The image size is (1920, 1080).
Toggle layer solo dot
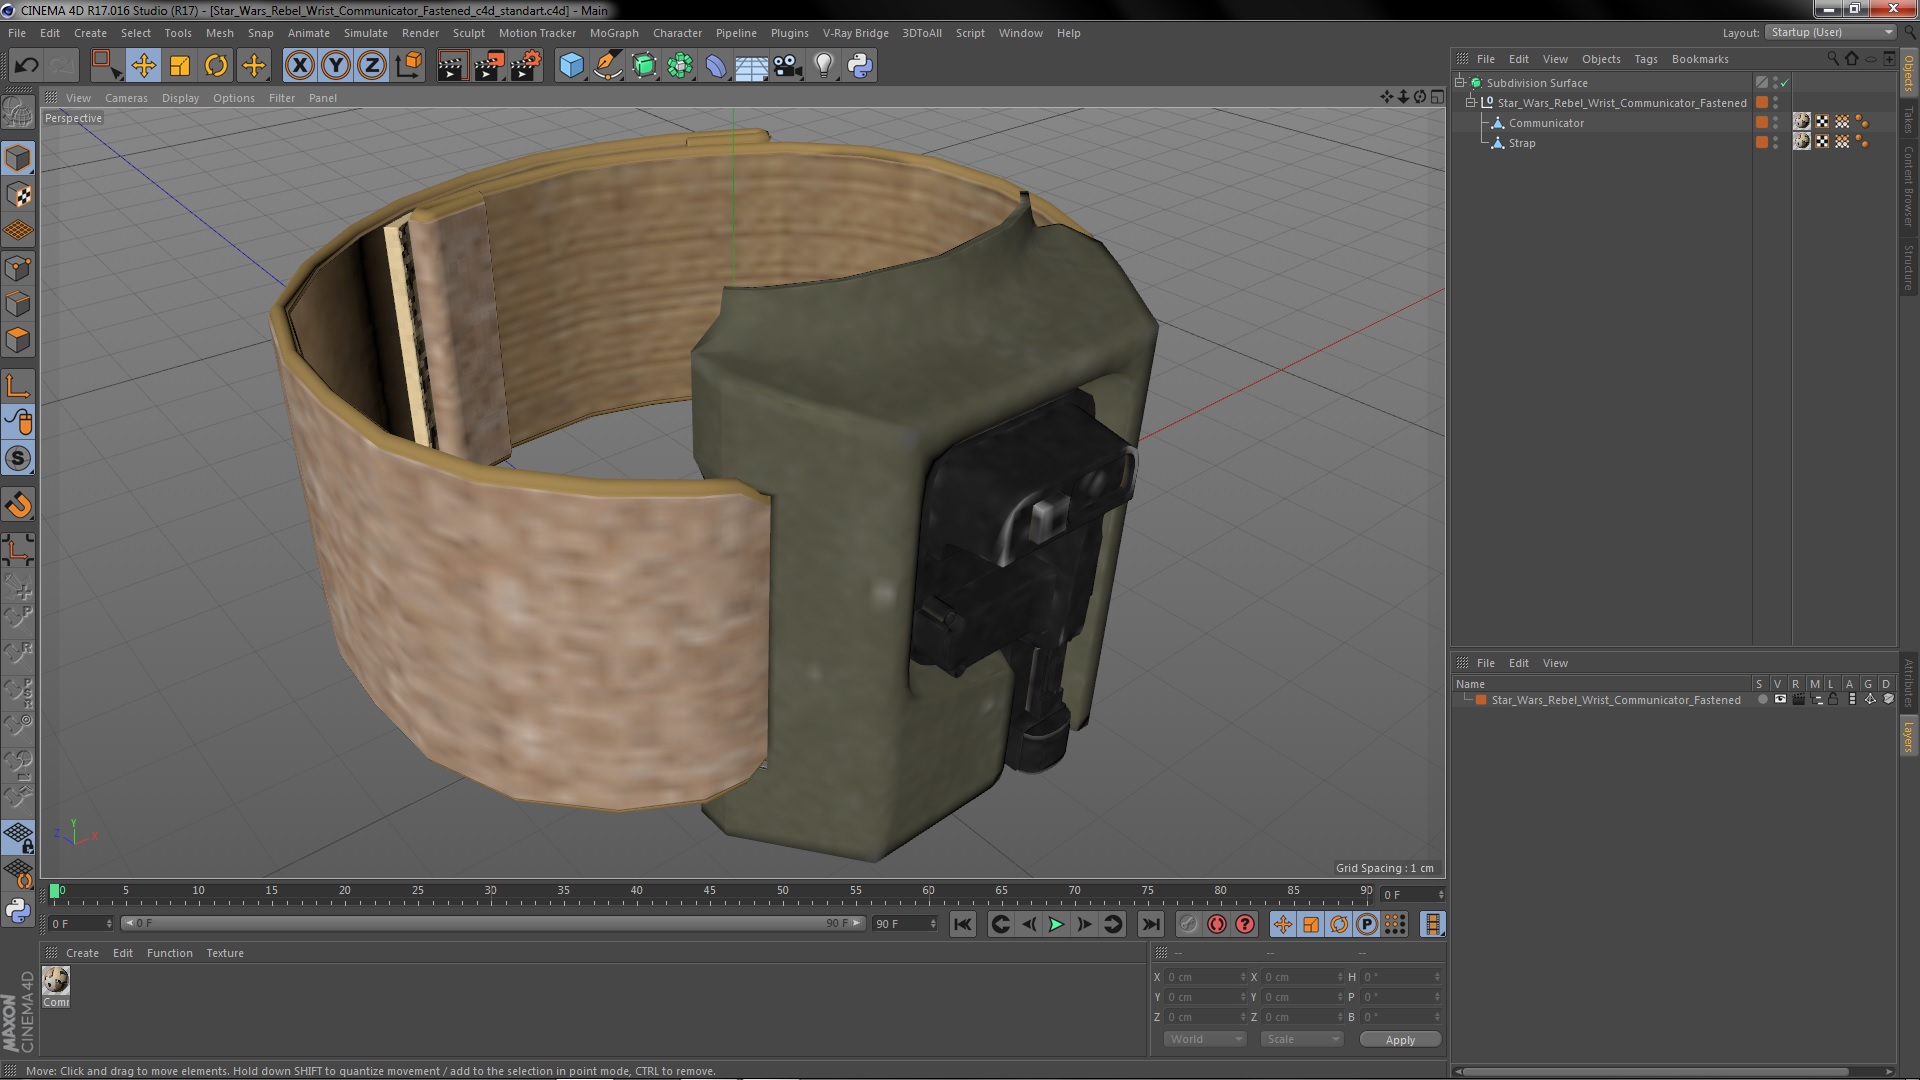coord(1762,700)
